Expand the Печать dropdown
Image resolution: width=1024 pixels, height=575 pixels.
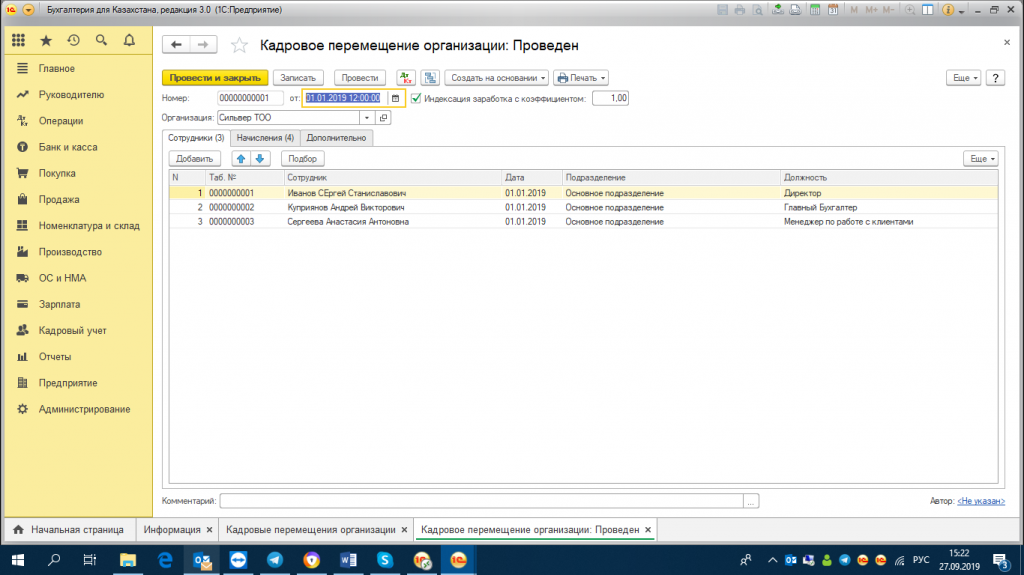tap(581, 78)
